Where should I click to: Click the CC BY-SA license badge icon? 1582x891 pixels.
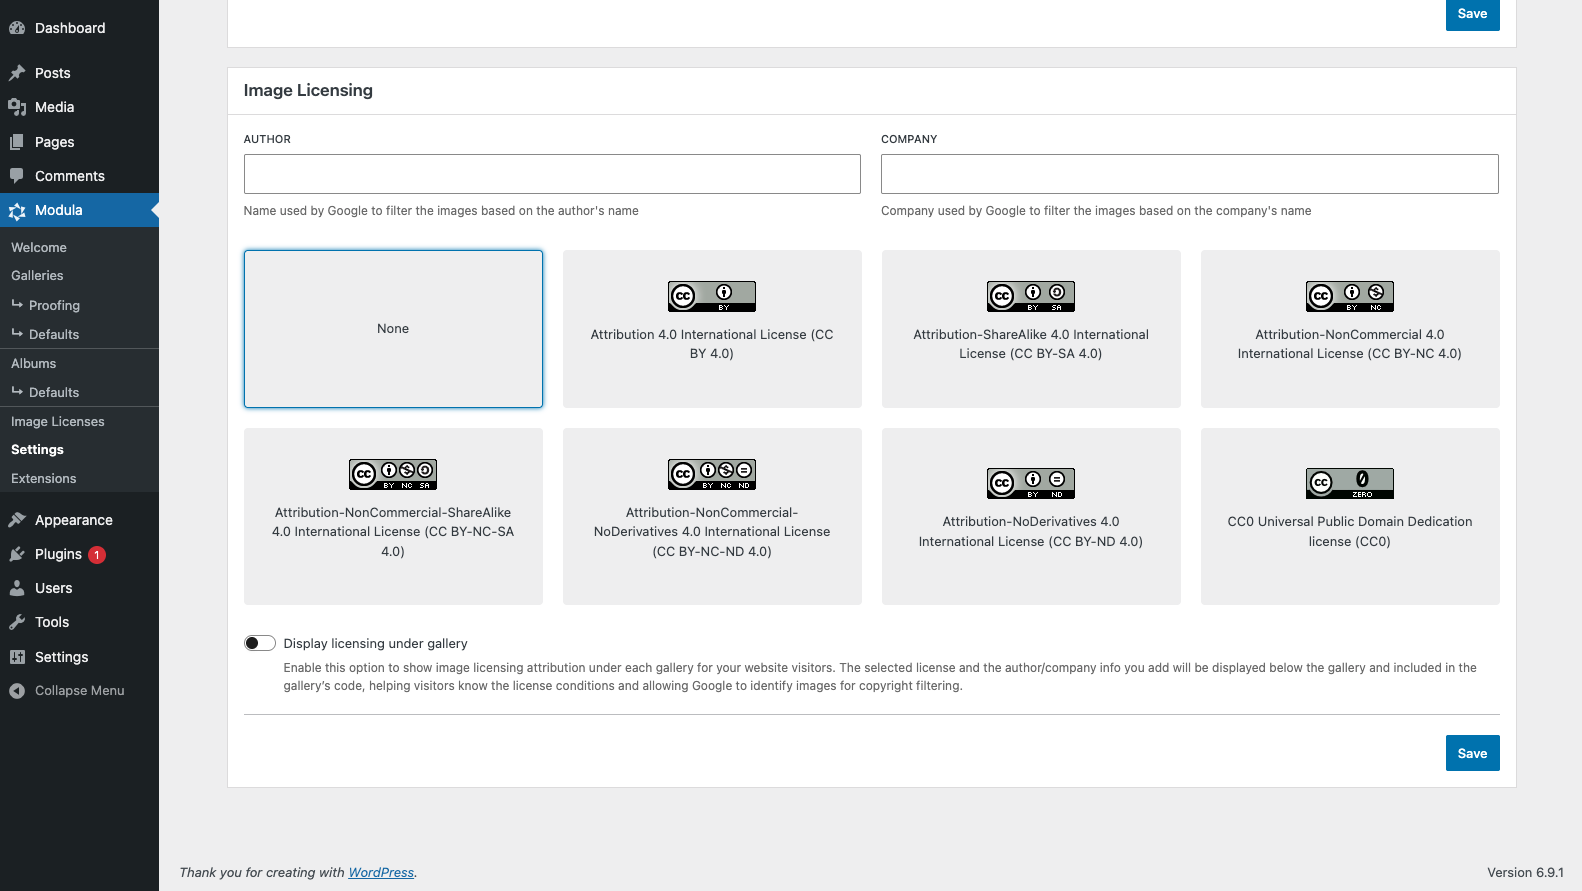click(x=1030, y=296)
